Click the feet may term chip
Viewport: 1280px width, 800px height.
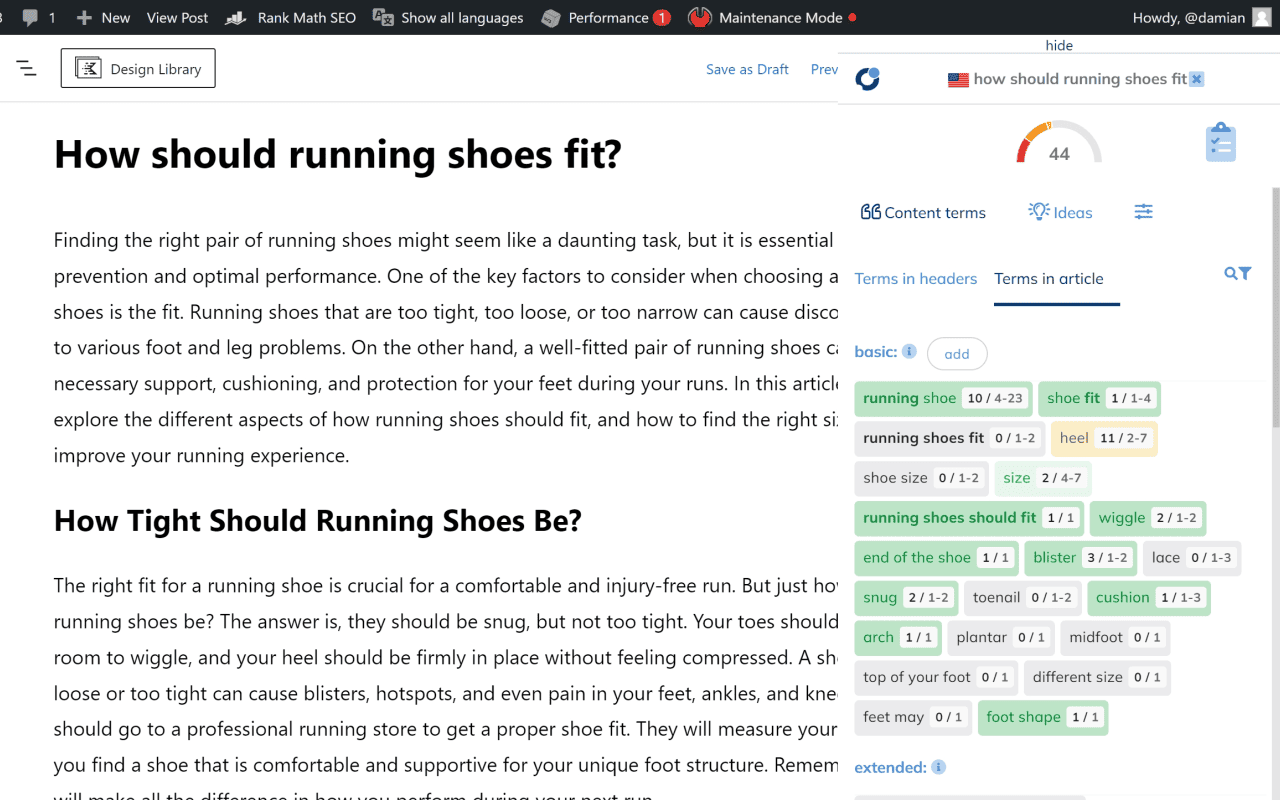pyautogui.click(x=913, y=718)
